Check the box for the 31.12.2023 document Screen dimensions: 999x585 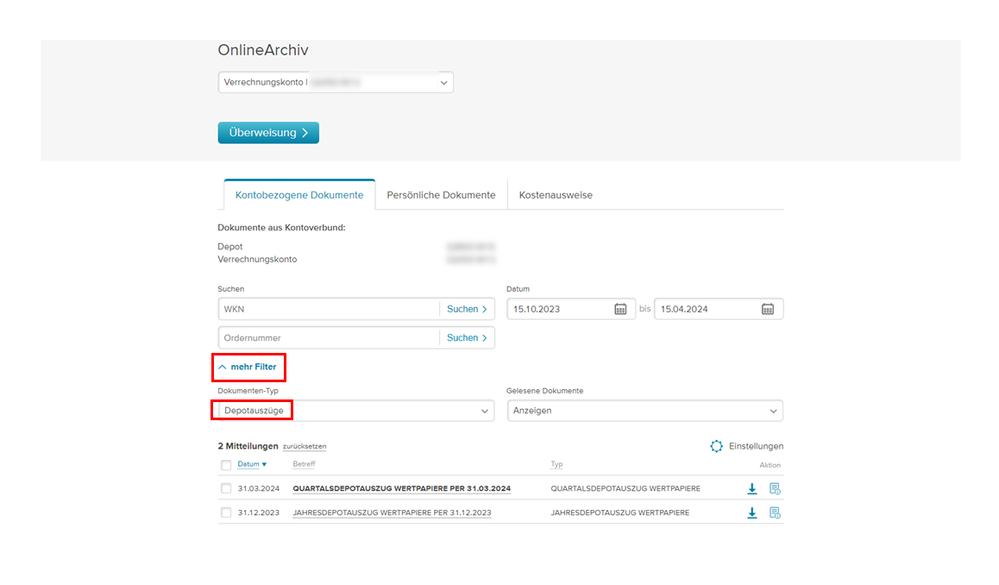(226, 512)
